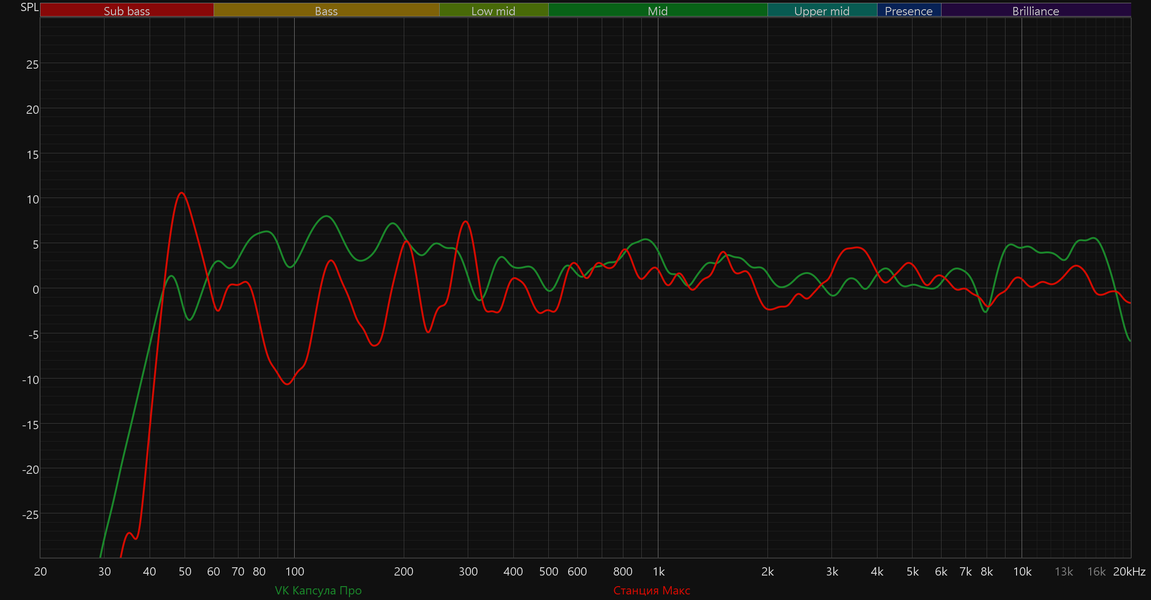Viewport: 1151px width, 600px height.
Task: Click the -25 dB SPL axis value
Action: coord(30,515)
